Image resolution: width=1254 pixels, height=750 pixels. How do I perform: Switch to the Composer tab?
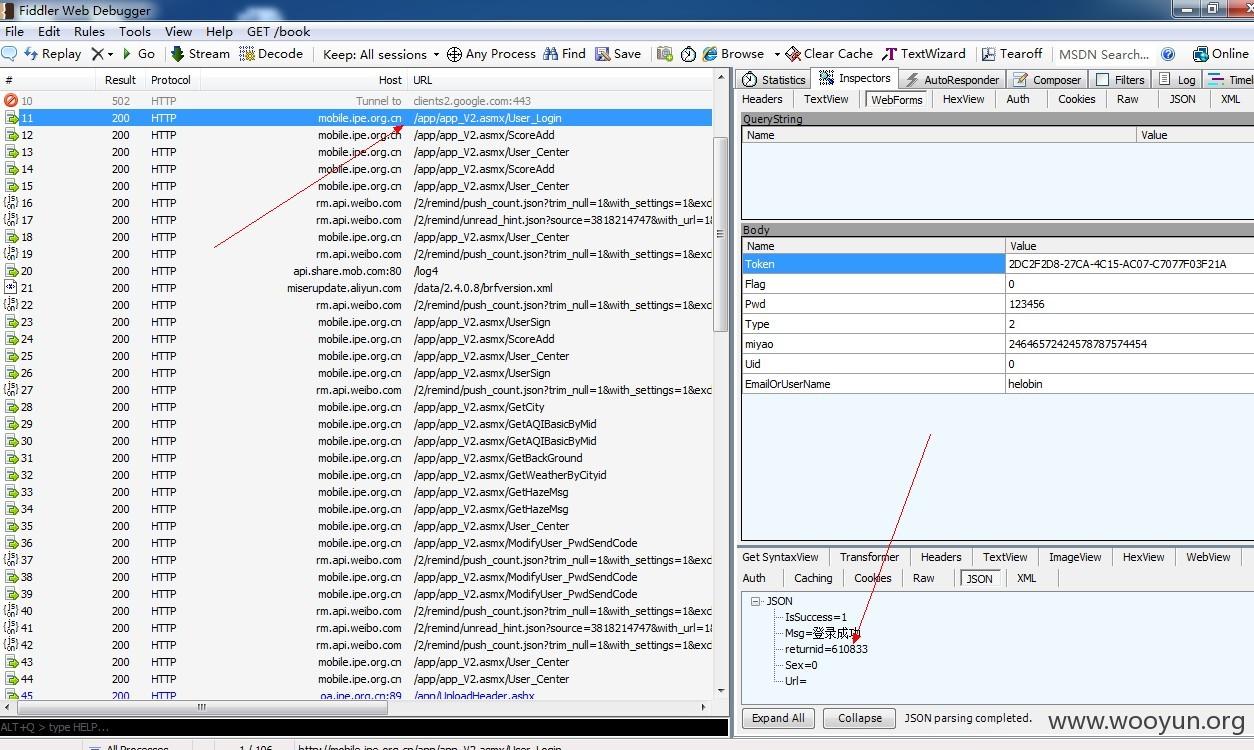tap(1047, 79)
